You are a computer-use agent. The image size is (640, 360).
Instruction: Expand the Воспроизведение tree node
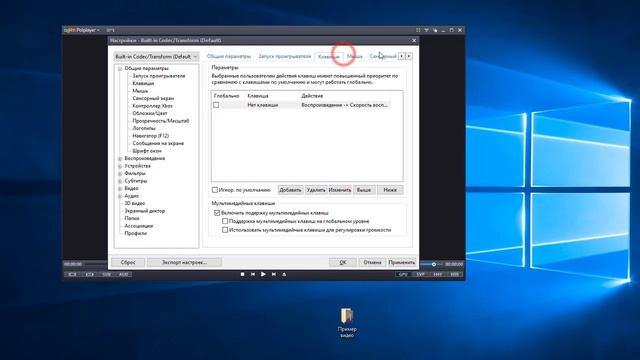click(x=120, y=158)
